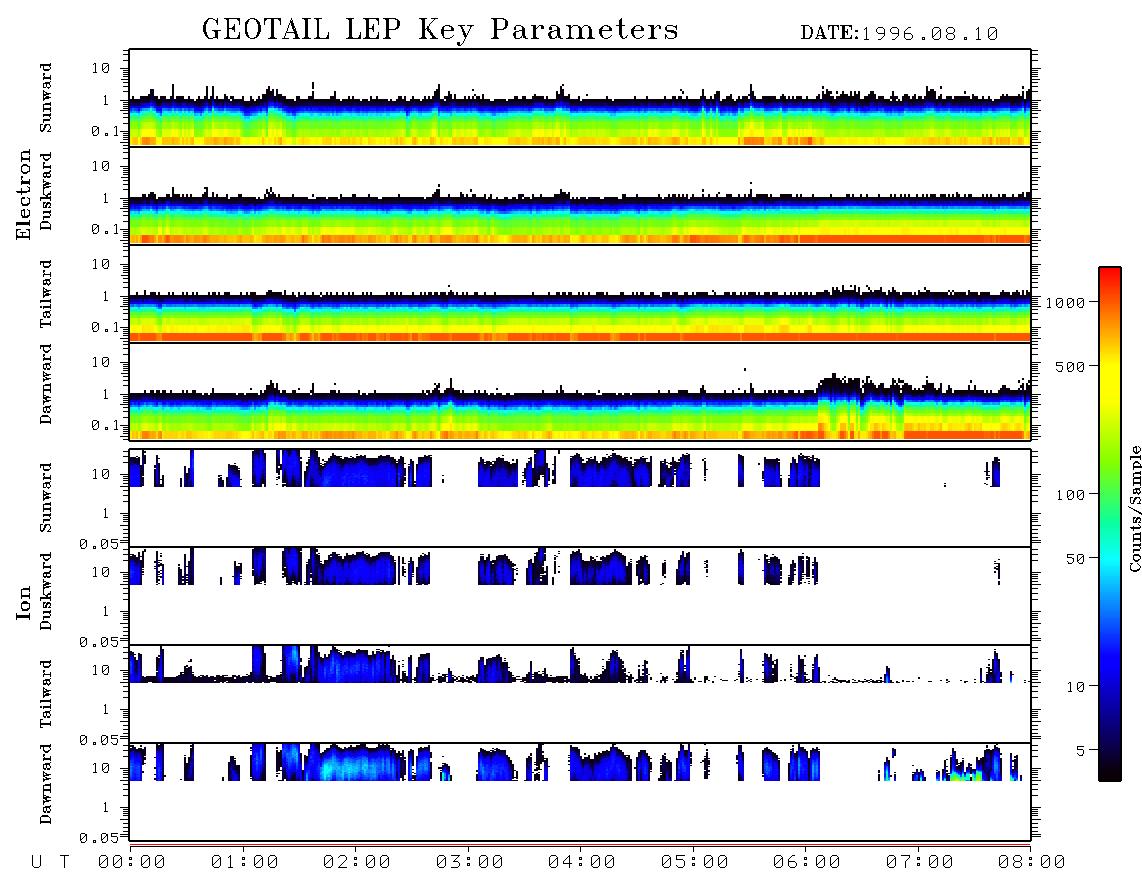
Task: Click the Electron Sunward spectrogram plot
Action: coord(580,98)
